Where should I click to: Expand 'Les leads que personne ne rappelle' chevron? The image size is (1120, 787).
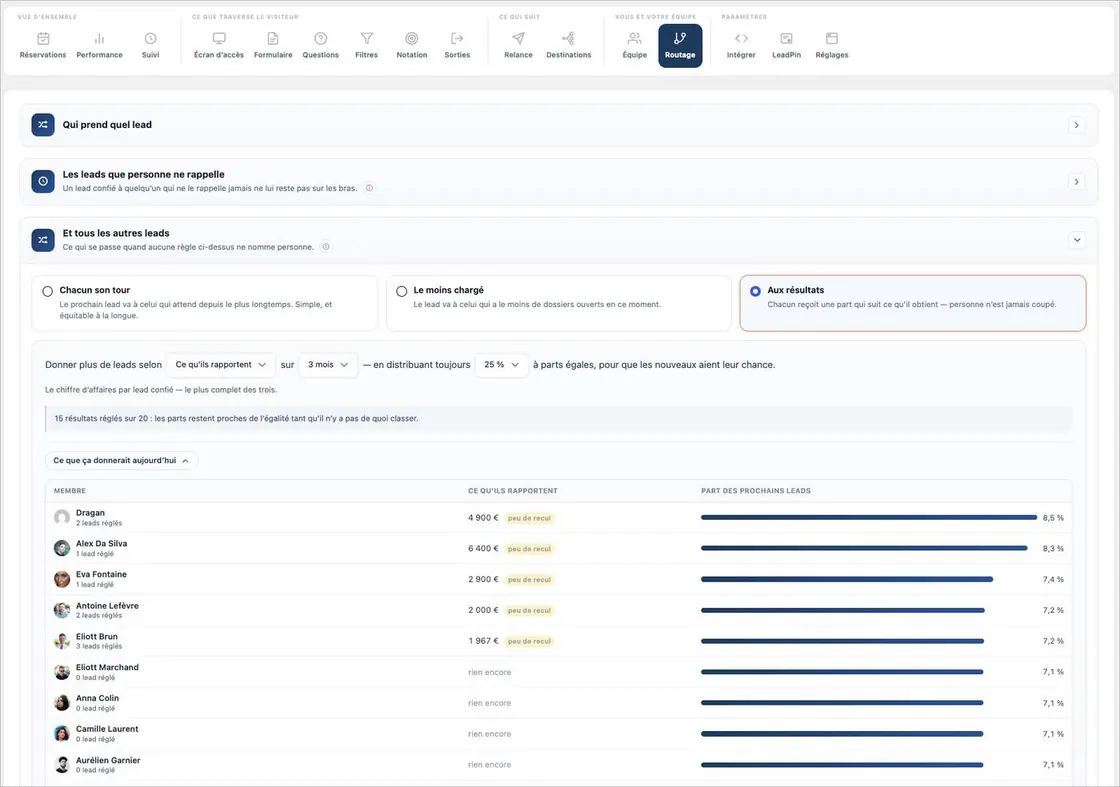click(1076, 182)
